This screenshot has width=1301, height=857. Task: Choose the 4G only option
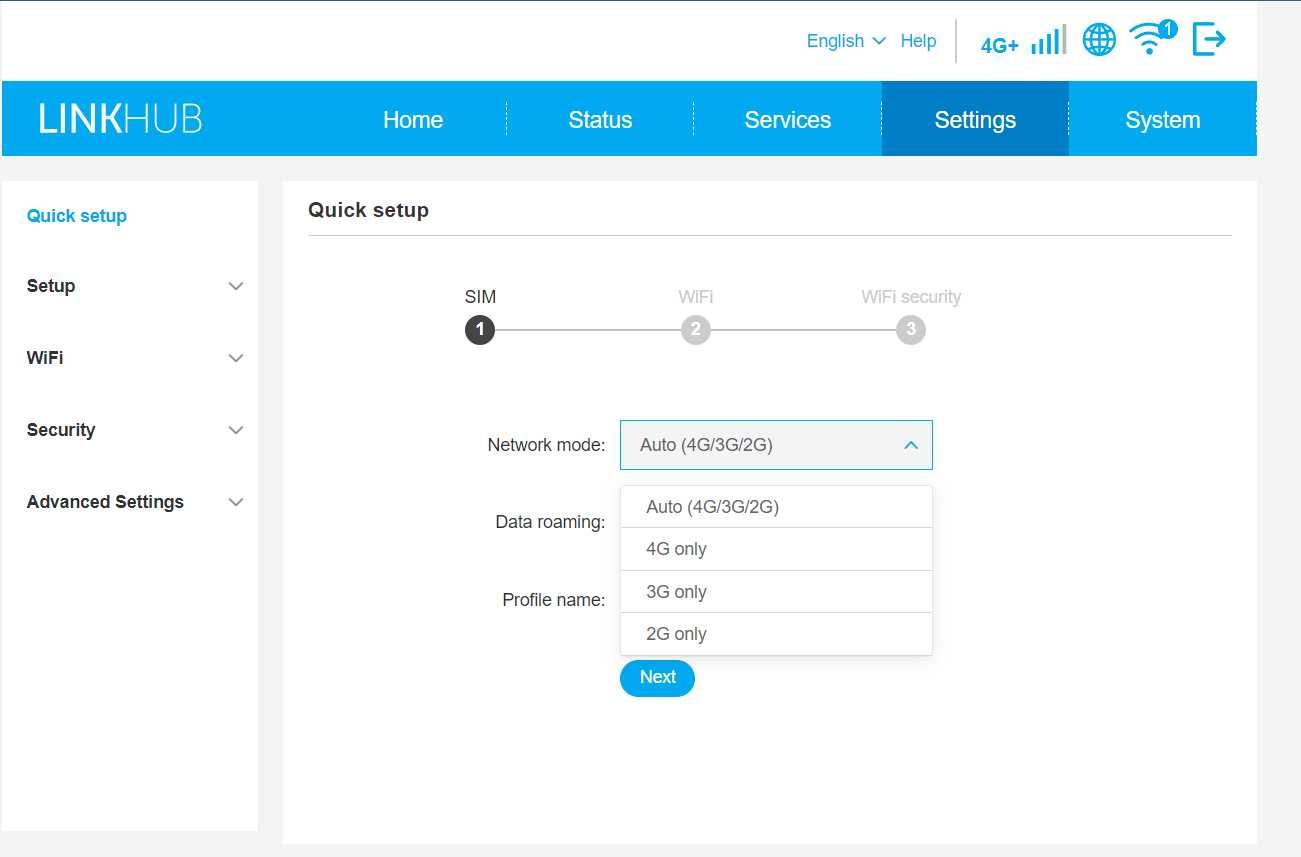click(776, 549)
